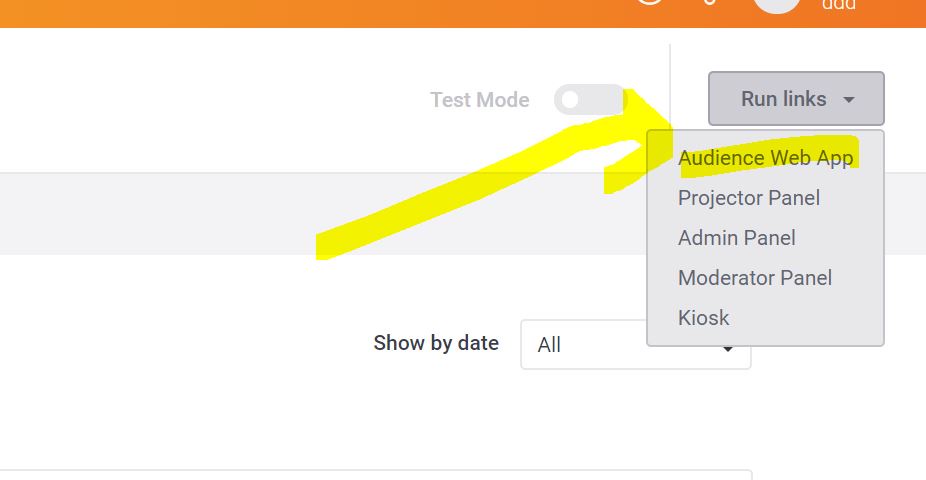Click the orange header bar background

click(x=300, y=12)
